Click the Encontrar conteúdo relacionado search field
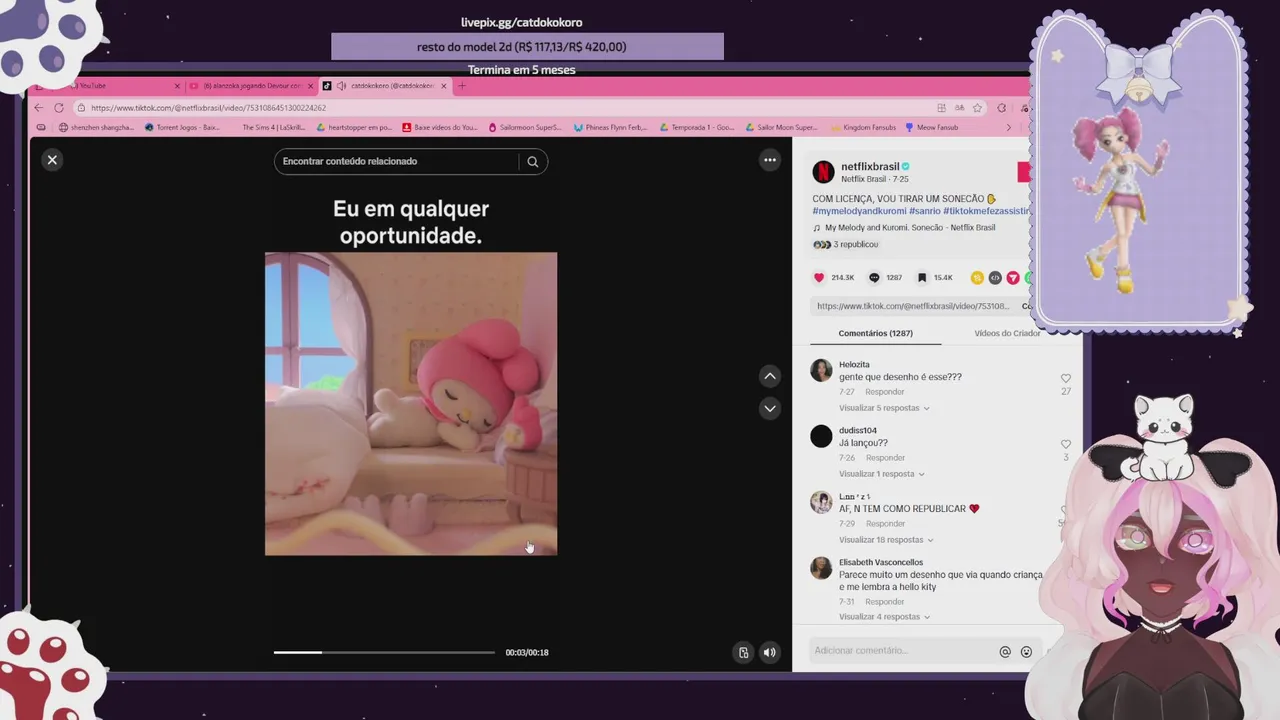1280x720 pixels. (398, 161)
